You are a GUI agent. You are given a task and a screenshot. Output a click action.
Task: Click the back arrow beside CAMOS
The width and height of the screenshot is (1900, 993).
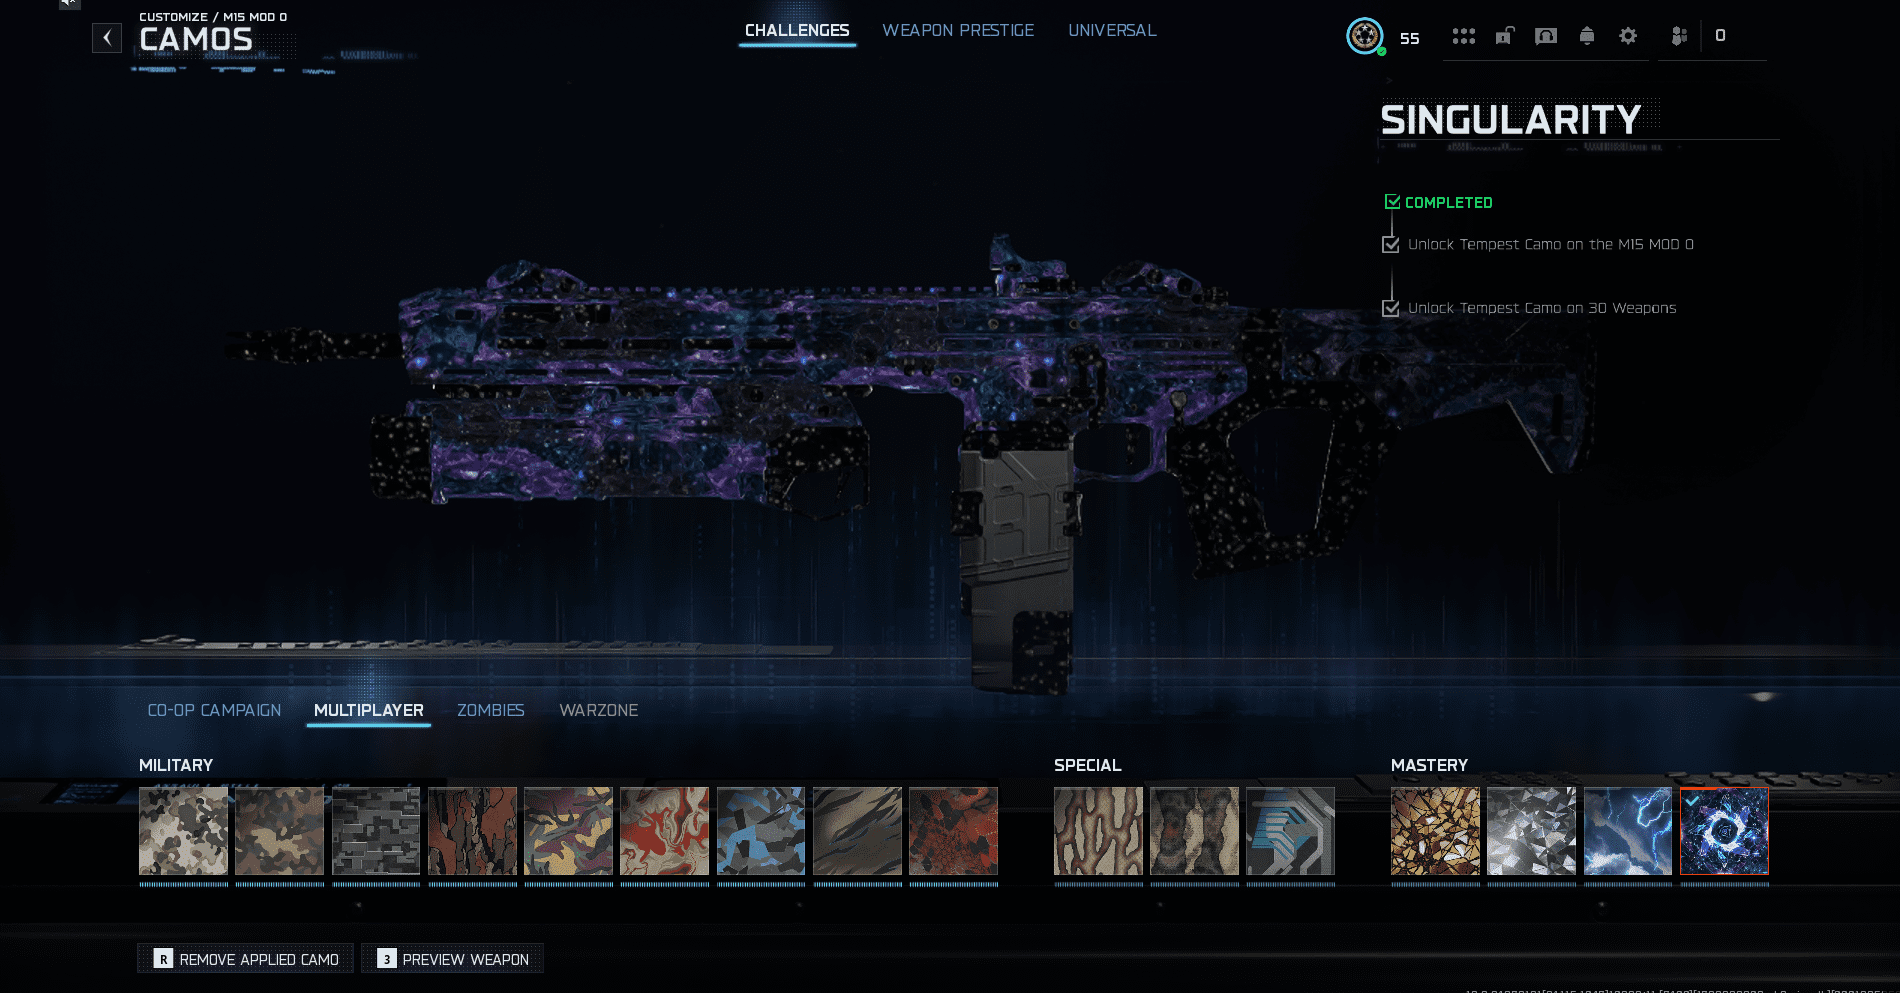tap(107, 38)
